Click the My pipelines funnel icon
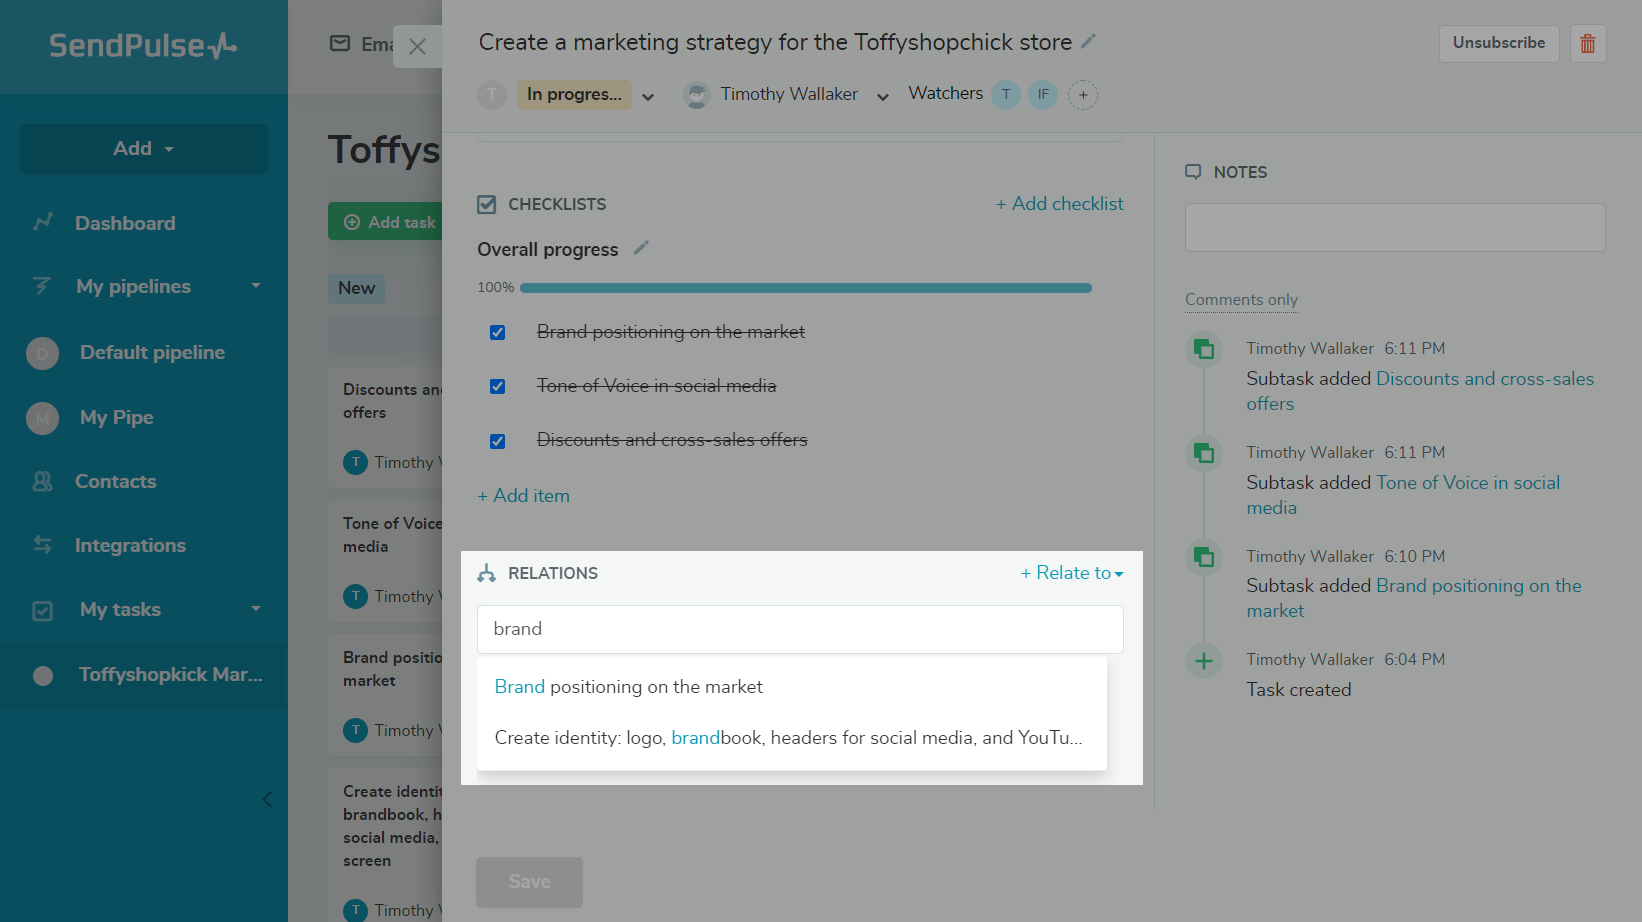Image resolution: width=1642 pixels, height=922 pixels. point(42,286)
